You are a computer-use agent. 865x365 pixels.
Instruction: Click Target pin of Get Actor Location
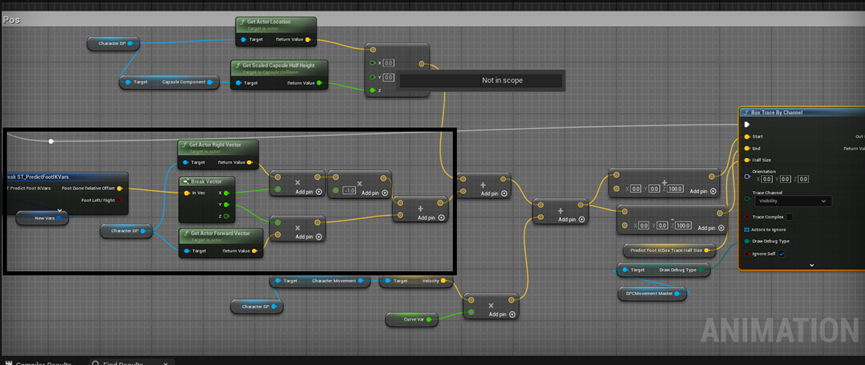(243, 40)
